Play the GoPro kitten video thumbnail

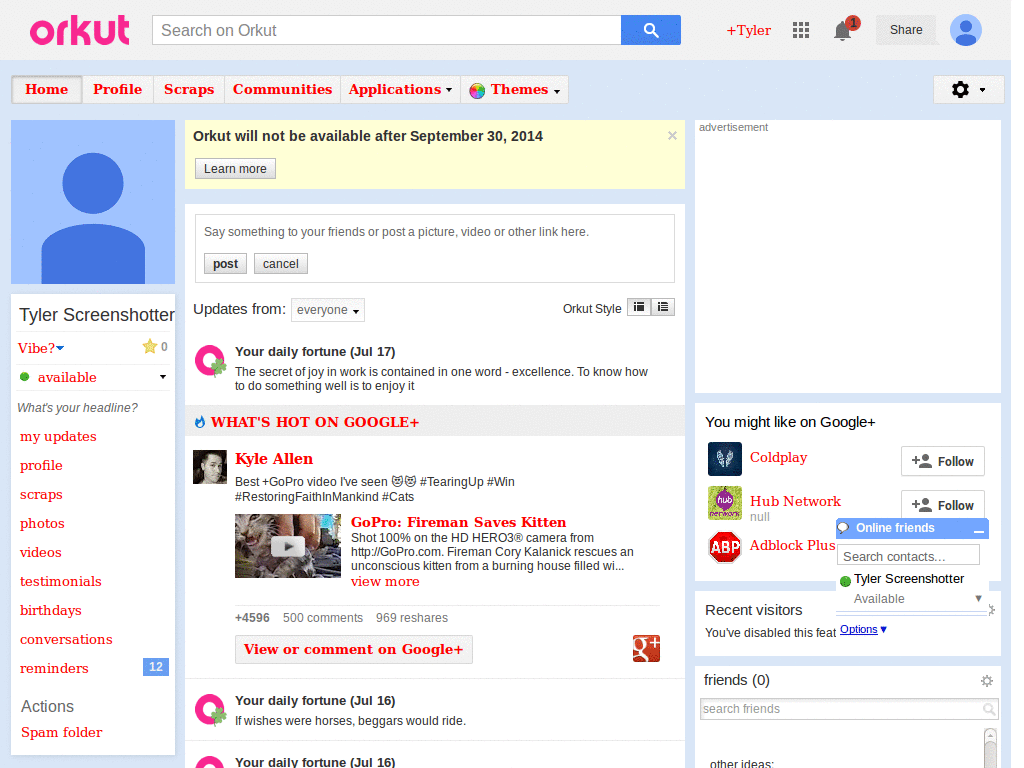(x=287, y=546)
